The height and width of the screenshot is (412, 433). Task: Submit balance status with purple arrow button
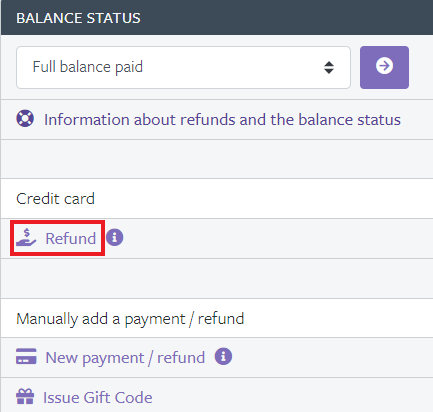coord(384,67)
